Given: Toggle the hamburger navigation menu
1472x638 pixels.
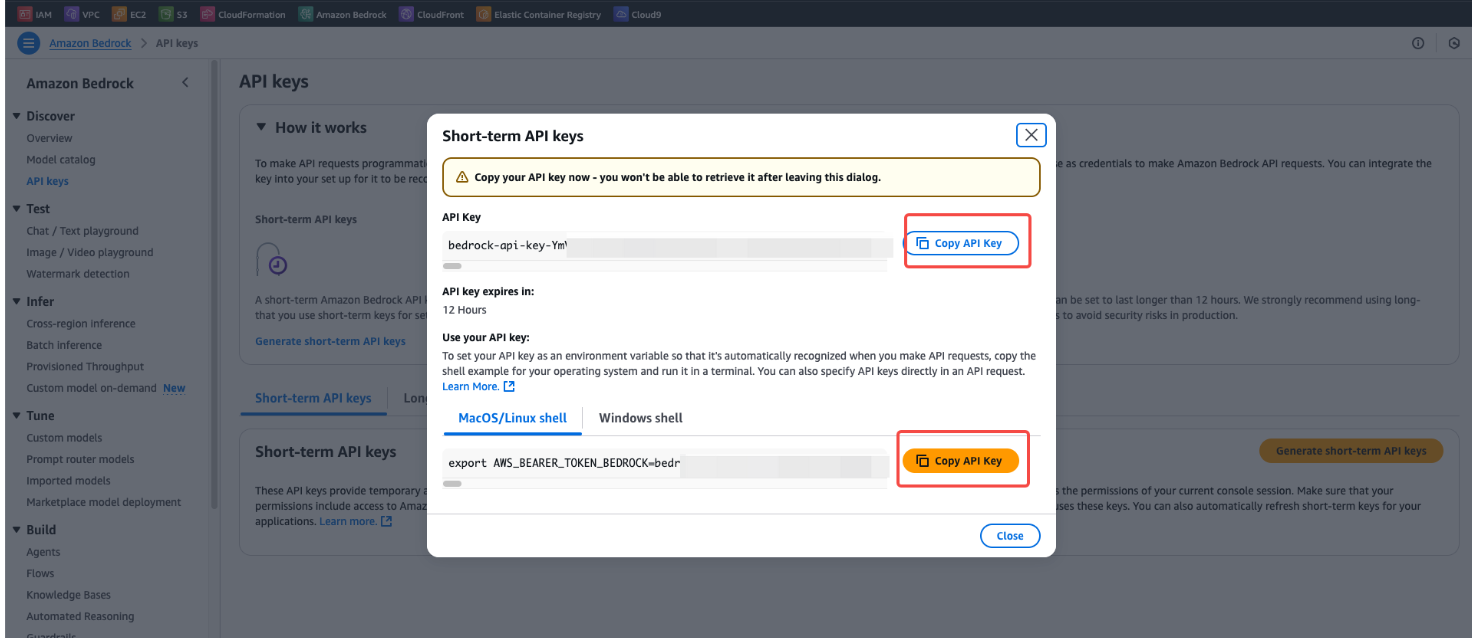Looking at the screenshot, I should [x=29, y=43].
